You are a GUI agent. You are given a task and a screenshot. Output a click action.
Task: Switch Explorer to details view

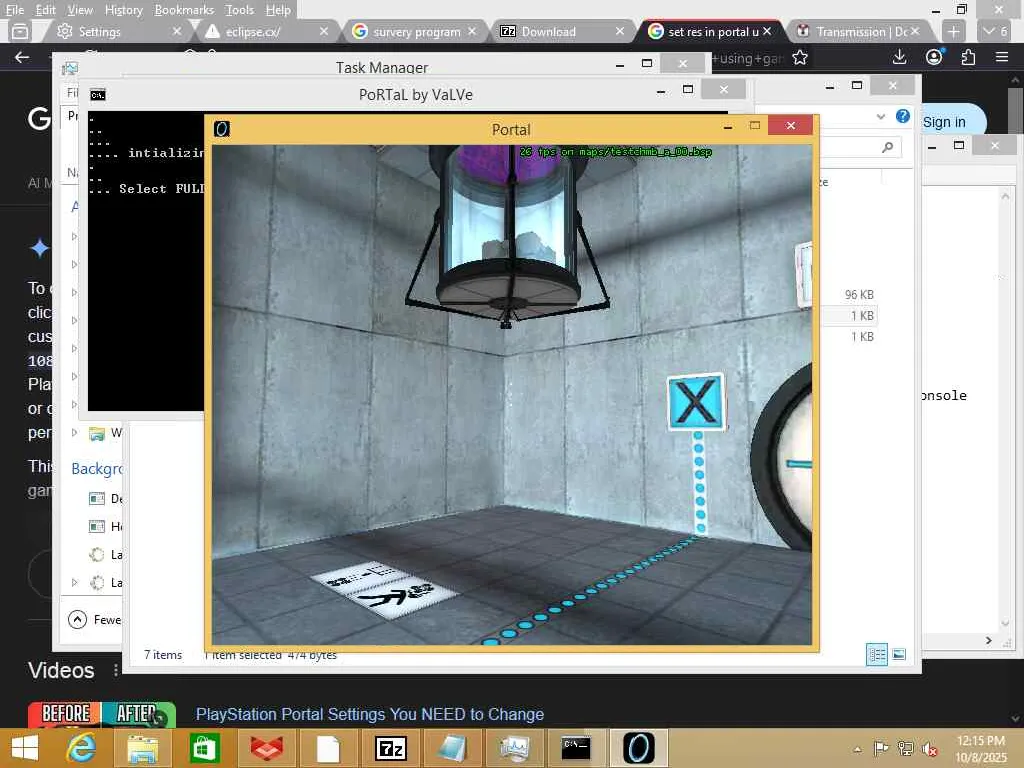tap(876, 654)
